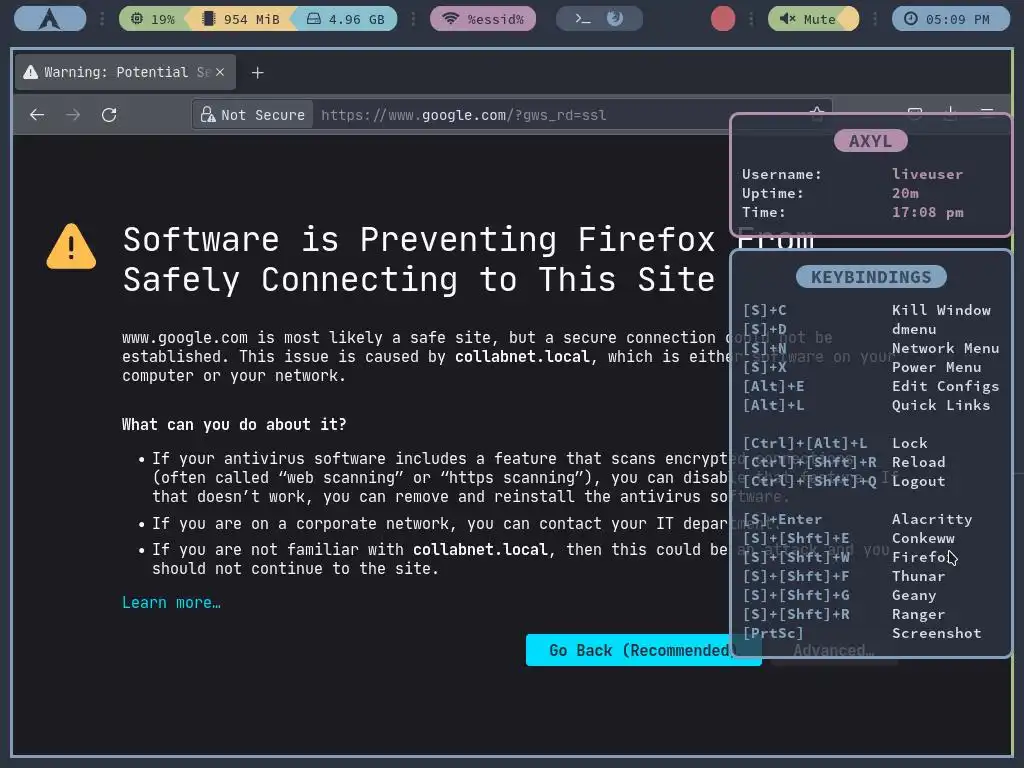Click the memory 954 MiB module
Image resolution: width=1024 pixels, height=768 pixels.
[x=240, y=19]
